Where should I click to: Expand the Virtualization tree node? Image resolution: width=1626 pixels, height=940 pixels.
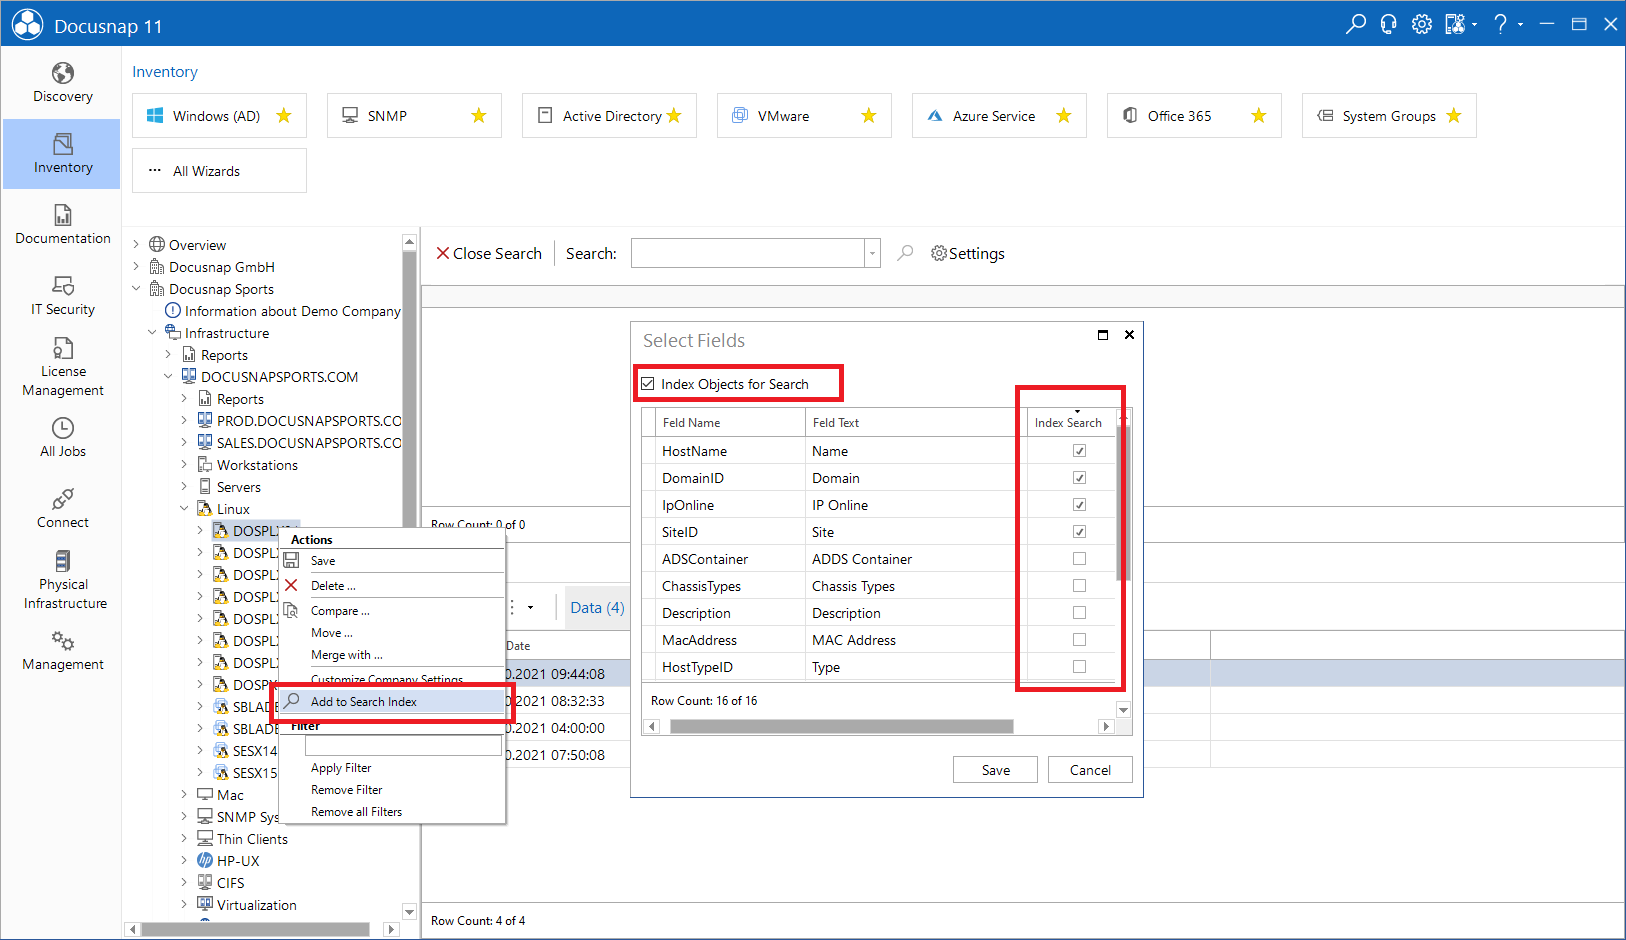(x=184, y=904)
